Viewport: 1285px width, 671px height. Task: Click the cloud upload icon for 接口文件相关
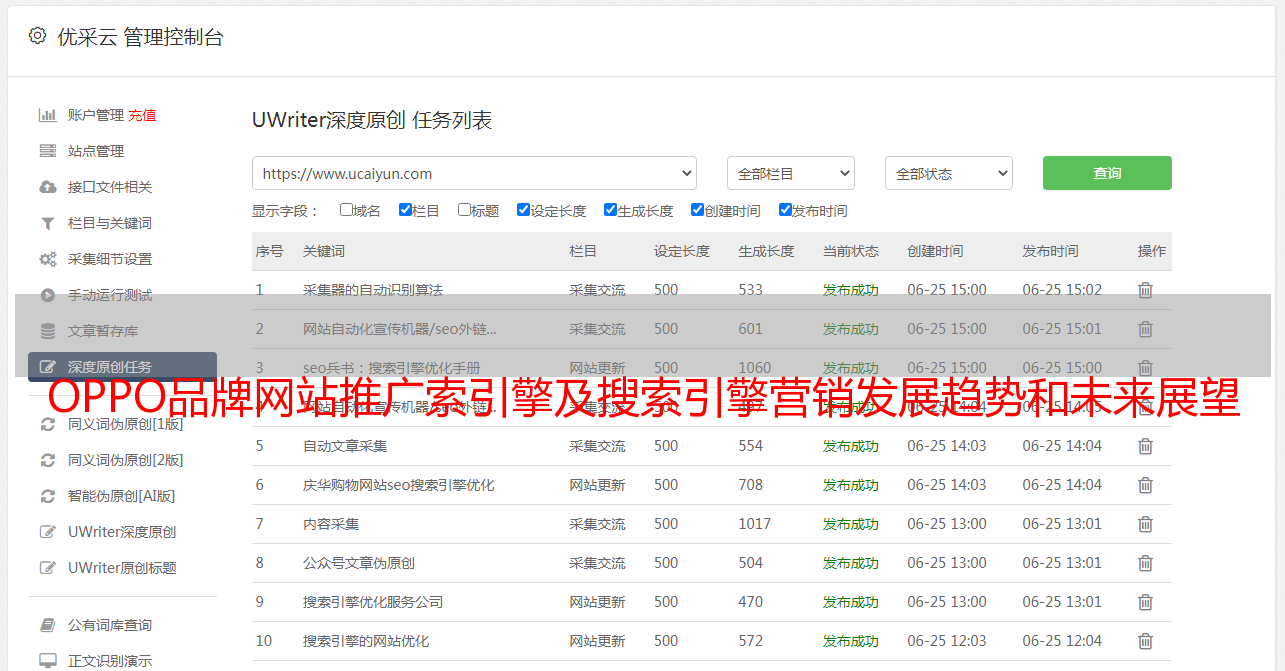pyautogui.click(x=47, y=187)
